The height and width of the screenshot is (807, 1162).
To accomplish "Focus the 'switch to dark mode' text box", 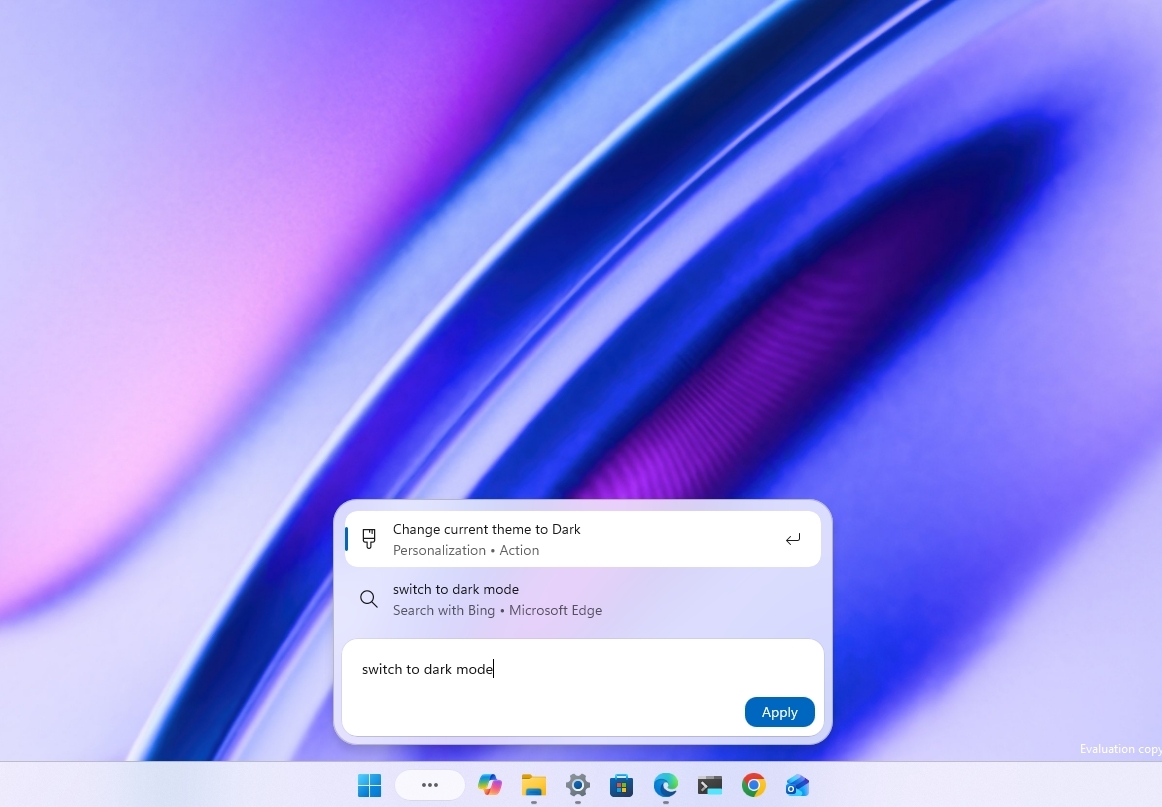I will pyautogui.click(x=582, y=688).
